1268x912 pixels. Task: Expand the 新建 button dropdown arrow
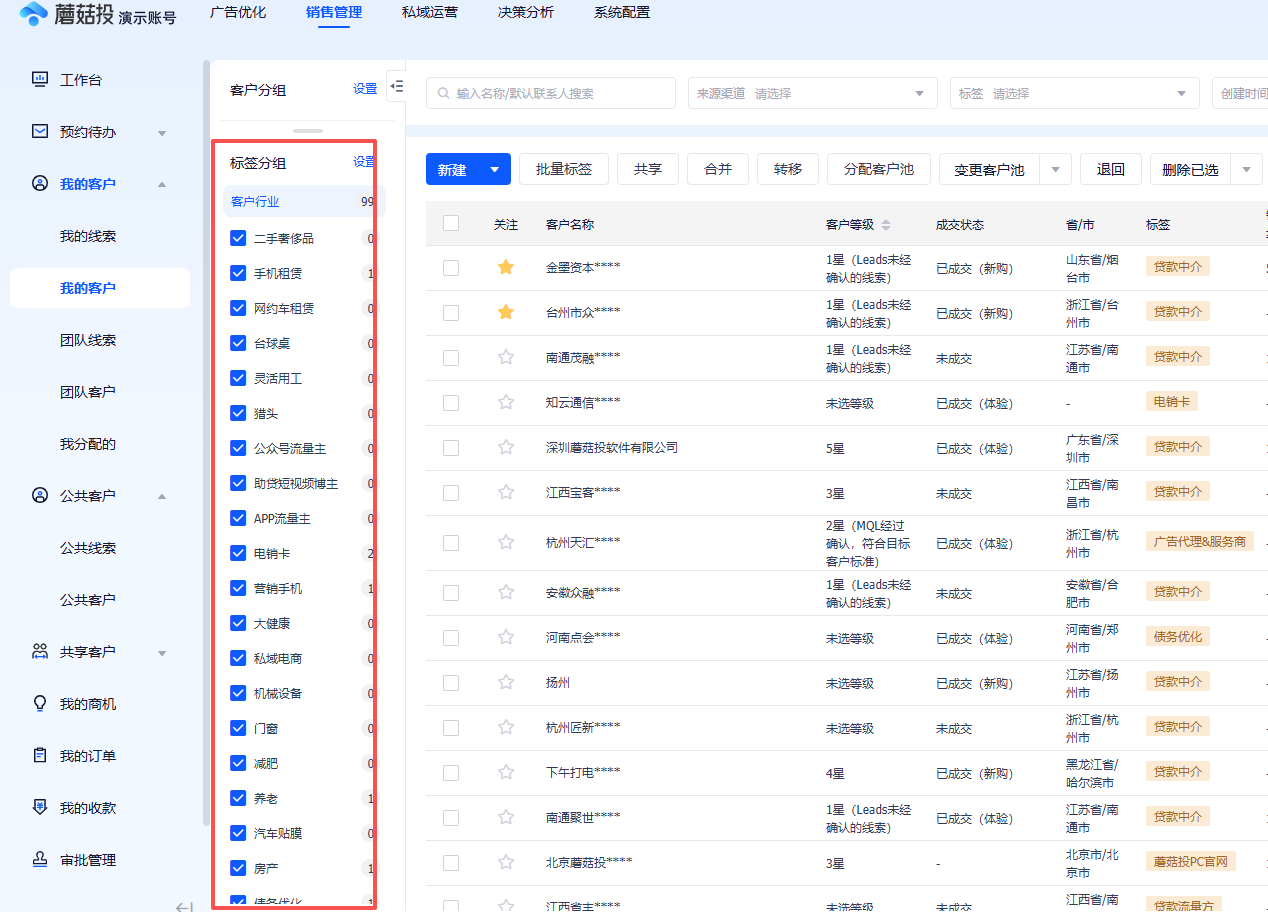pyautogui.click(x=495, y=168)
